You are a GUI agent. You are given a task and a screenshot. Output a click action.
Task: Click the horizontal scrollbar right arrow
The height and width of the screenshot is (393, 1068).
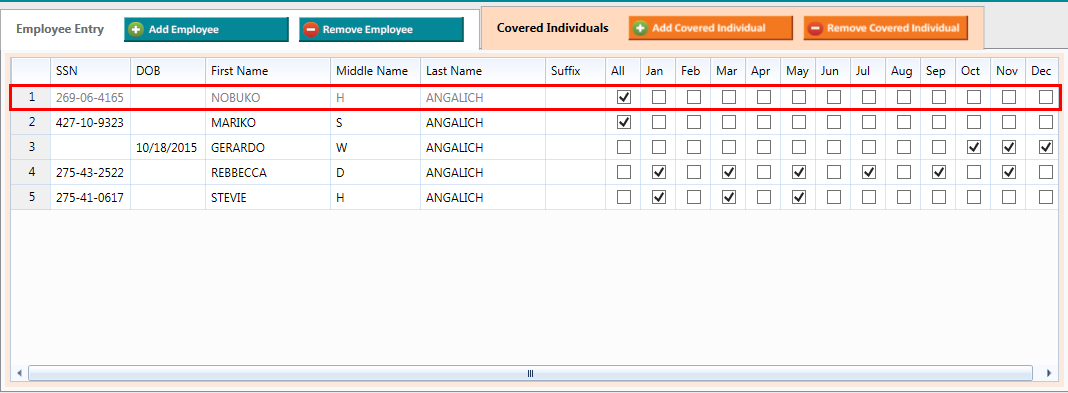coord(1049,373)
